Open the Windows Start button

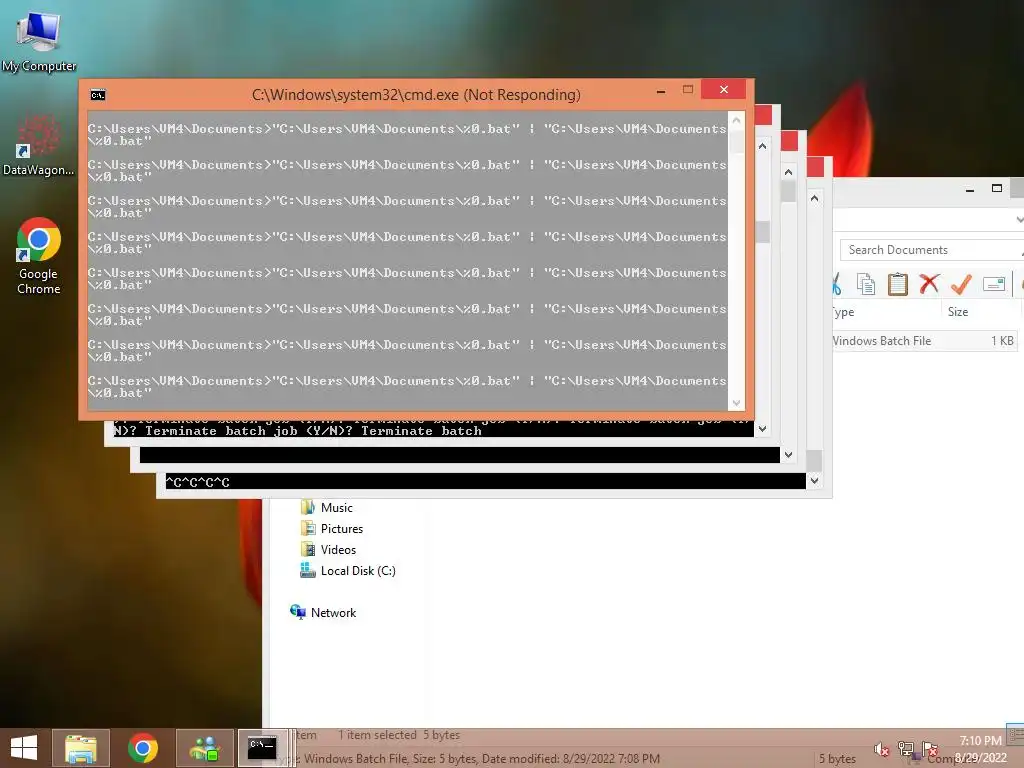[24, 748]
